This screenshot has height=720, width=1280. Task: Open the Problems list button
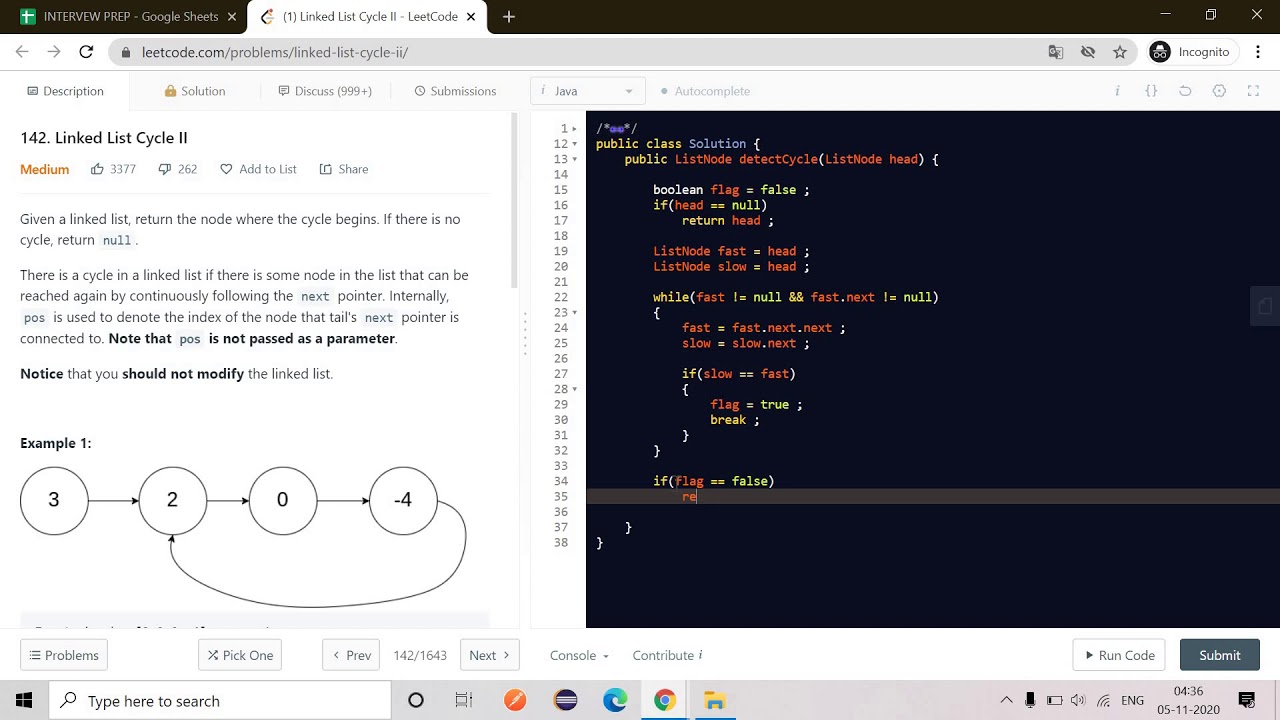click(x=64, y=655)
